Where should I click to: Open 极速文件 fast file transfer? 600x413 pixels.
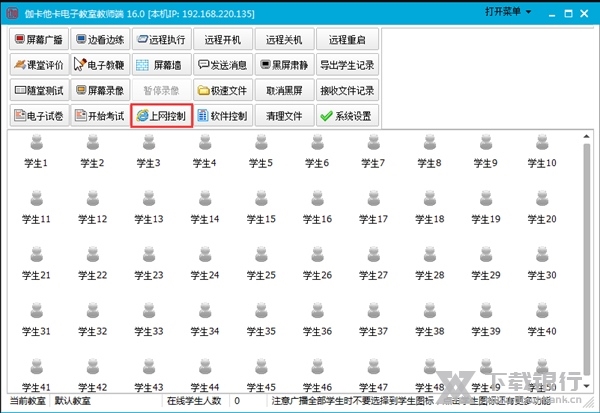(x=223, y=90)
